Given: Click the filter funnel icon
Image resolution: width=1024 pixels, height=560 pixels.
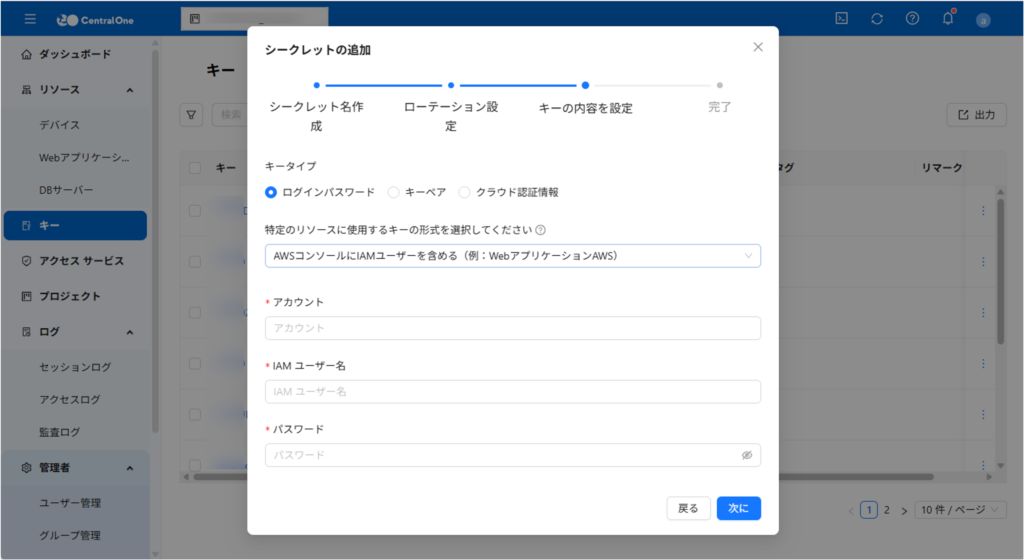Looking at the screenshot, I should (x=191, y=115).
